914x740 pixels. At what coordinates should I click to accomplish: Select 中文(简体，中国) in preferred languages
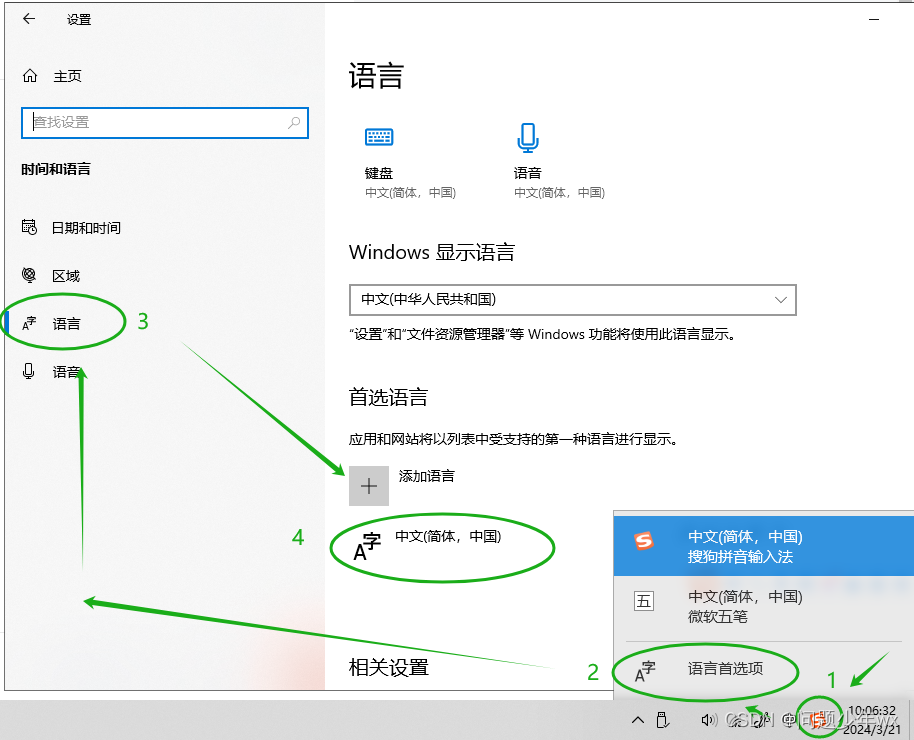[x=448, y=536]
